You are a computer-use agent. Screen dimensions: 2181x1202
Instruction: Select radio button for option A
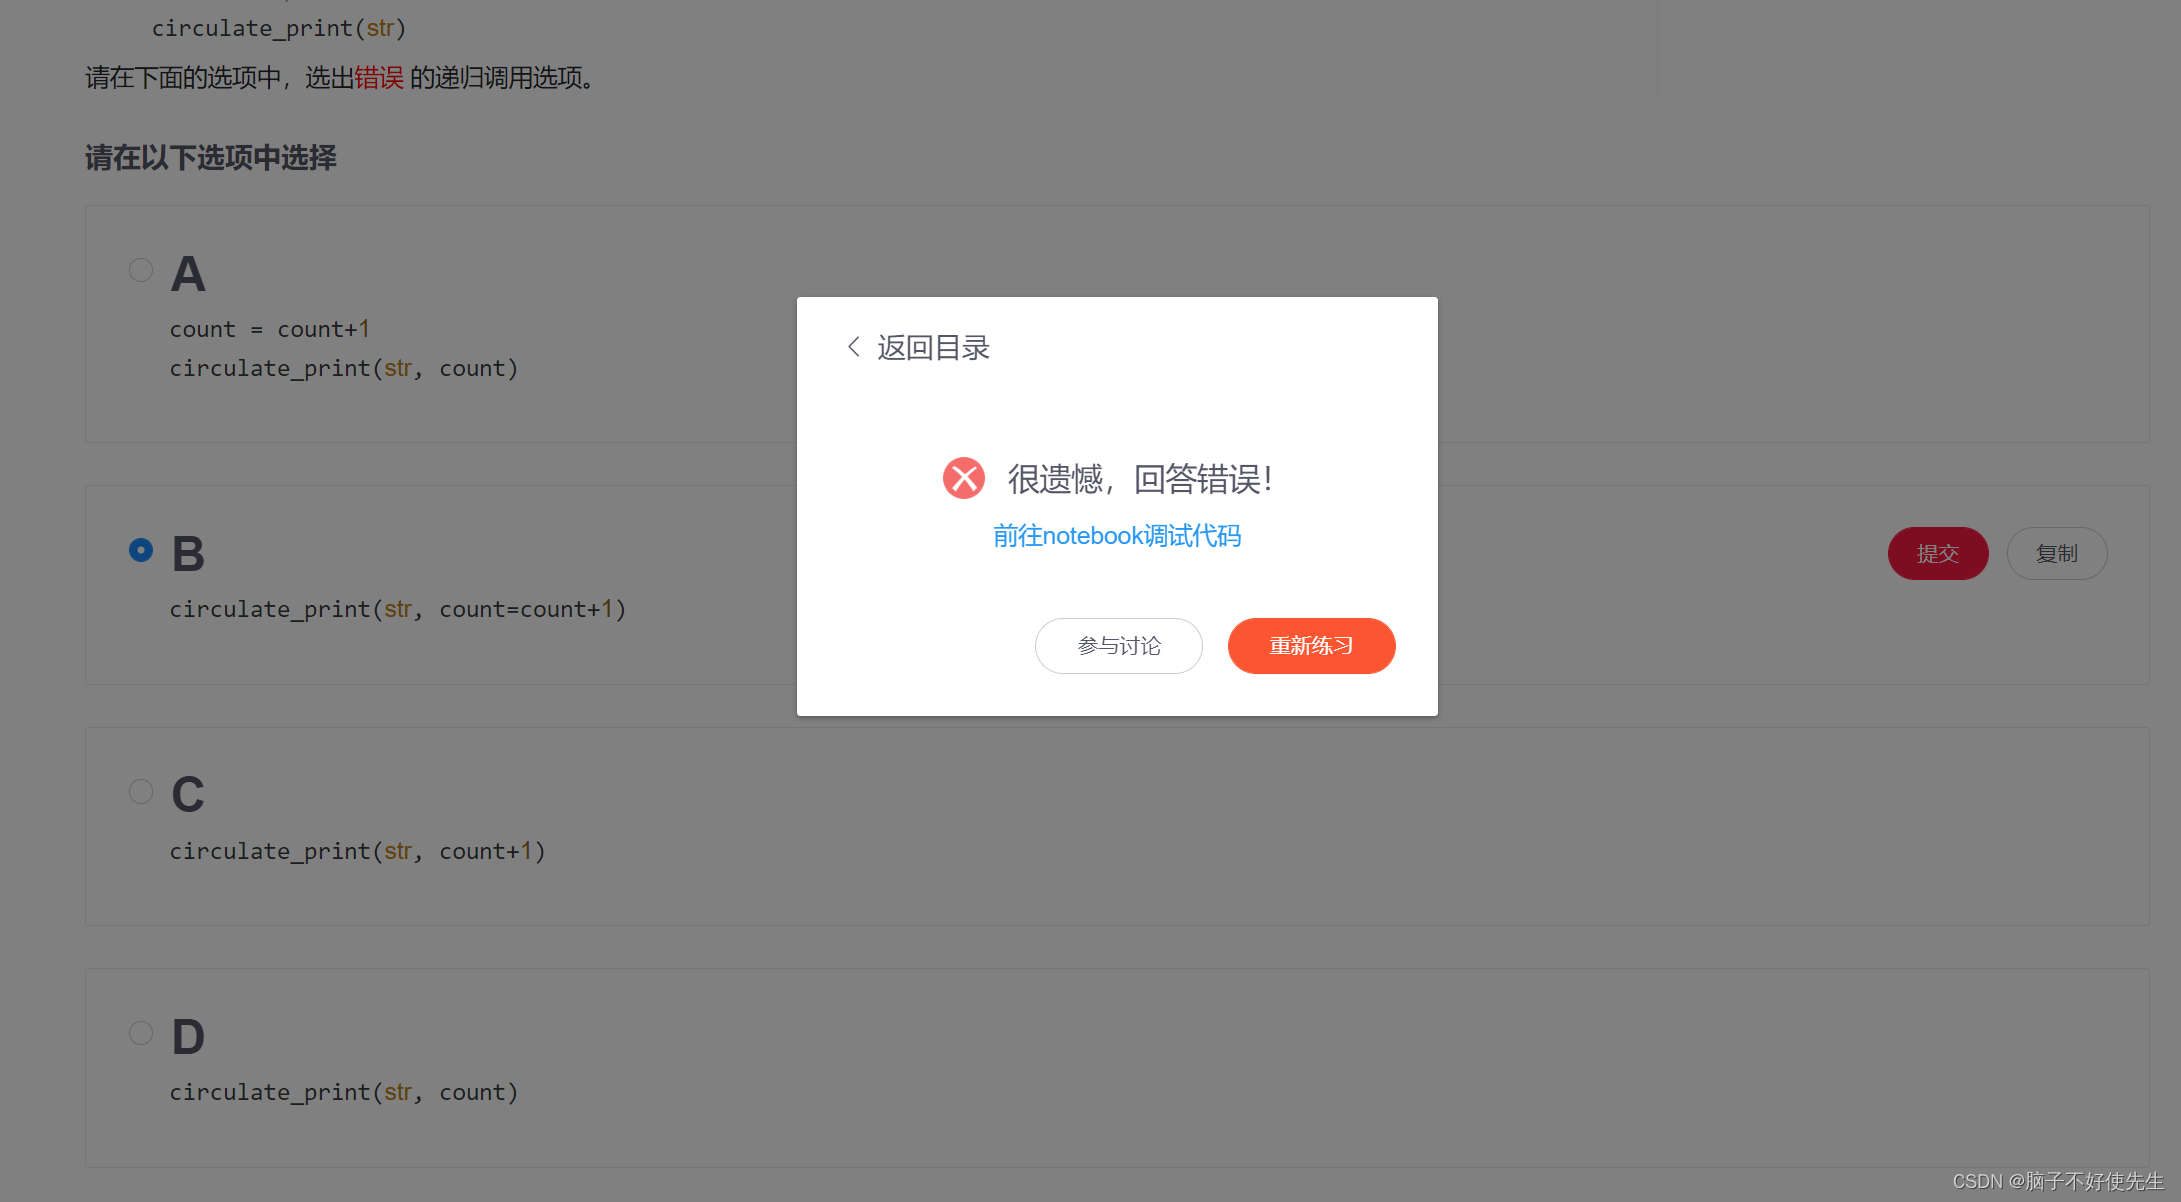pos(141,270)
